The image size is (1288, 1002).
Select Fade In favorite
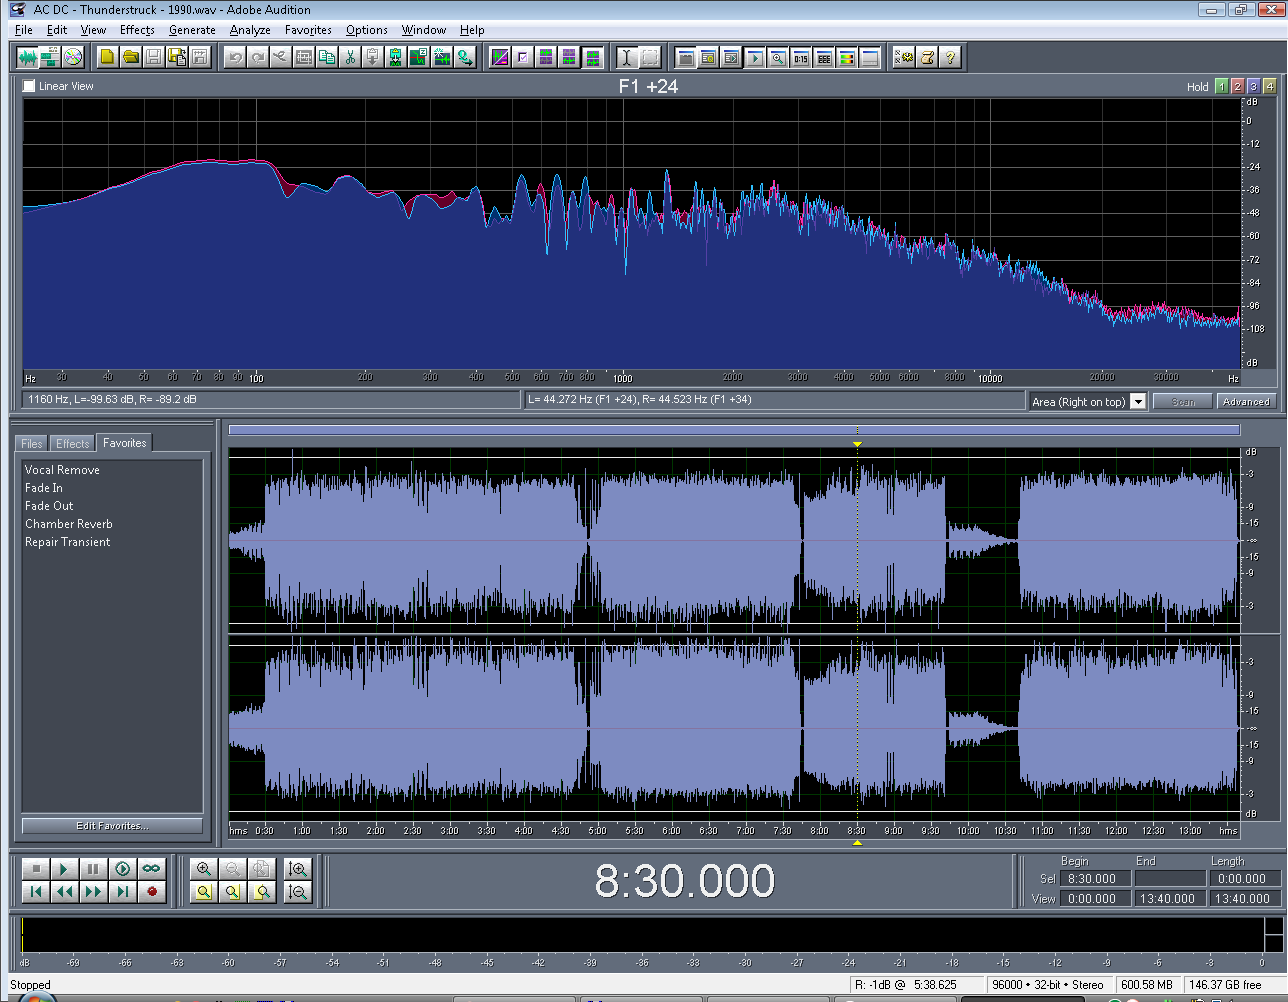click(44, 488)
